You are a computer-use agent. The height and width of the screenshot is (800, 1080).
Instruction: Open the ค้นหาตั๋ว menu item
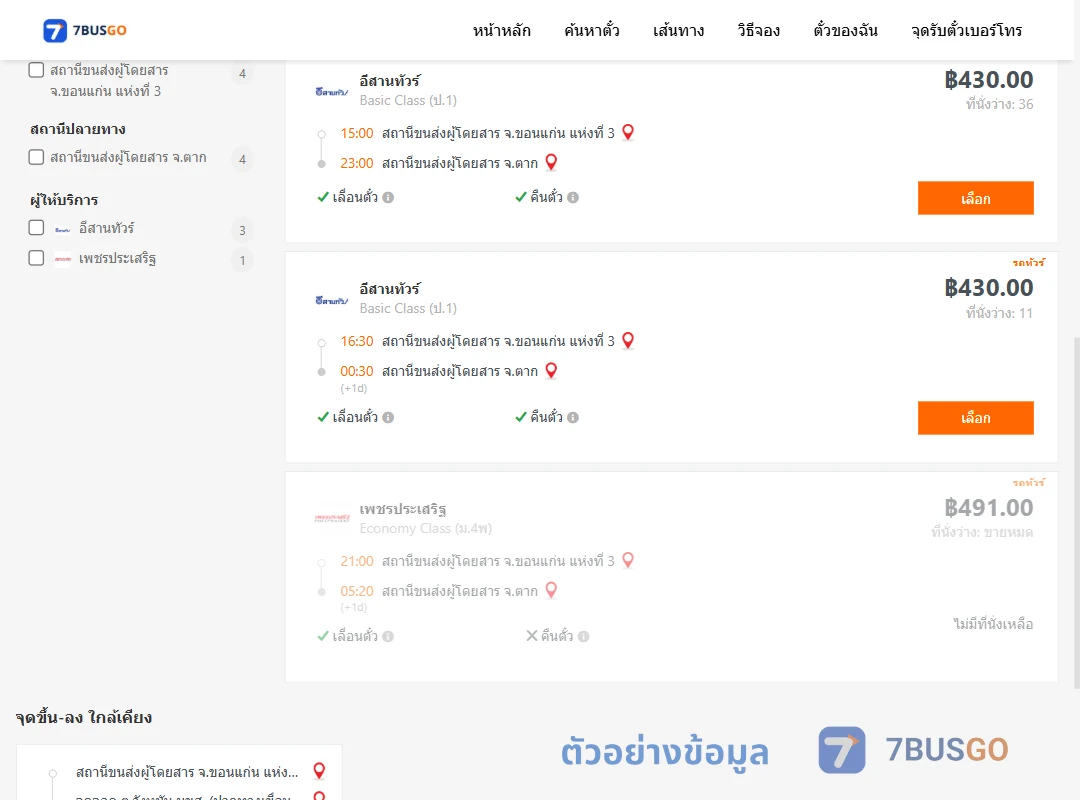(x=592, y=30)
